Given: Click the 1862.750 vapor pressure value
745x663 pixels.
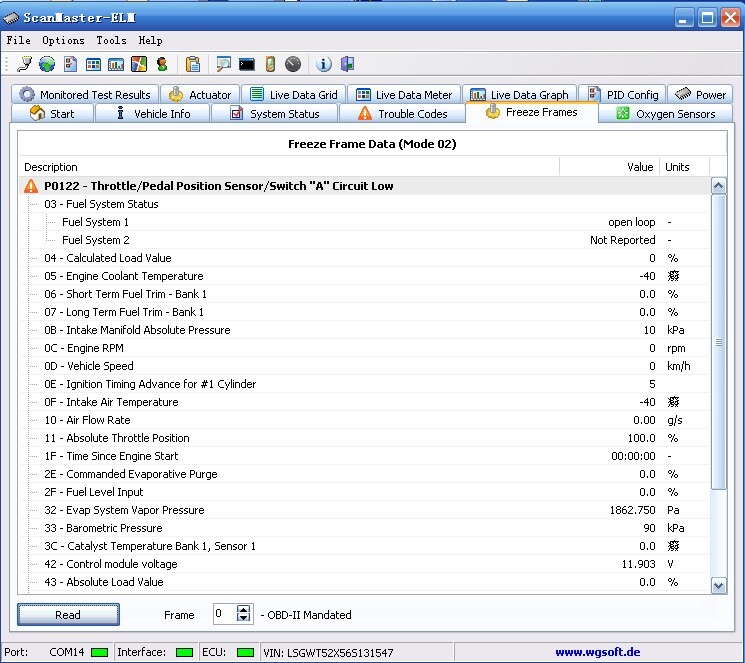Looking at the screenshot, I should click(x=632, y=510).
